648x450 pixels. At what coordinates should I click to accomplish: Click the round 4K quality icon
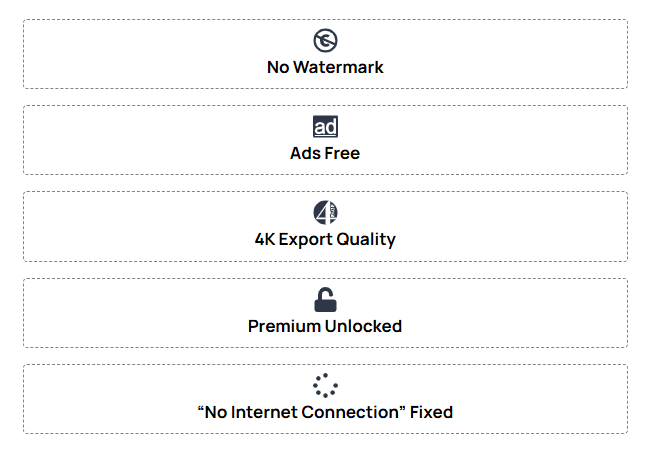coord(325,212)
